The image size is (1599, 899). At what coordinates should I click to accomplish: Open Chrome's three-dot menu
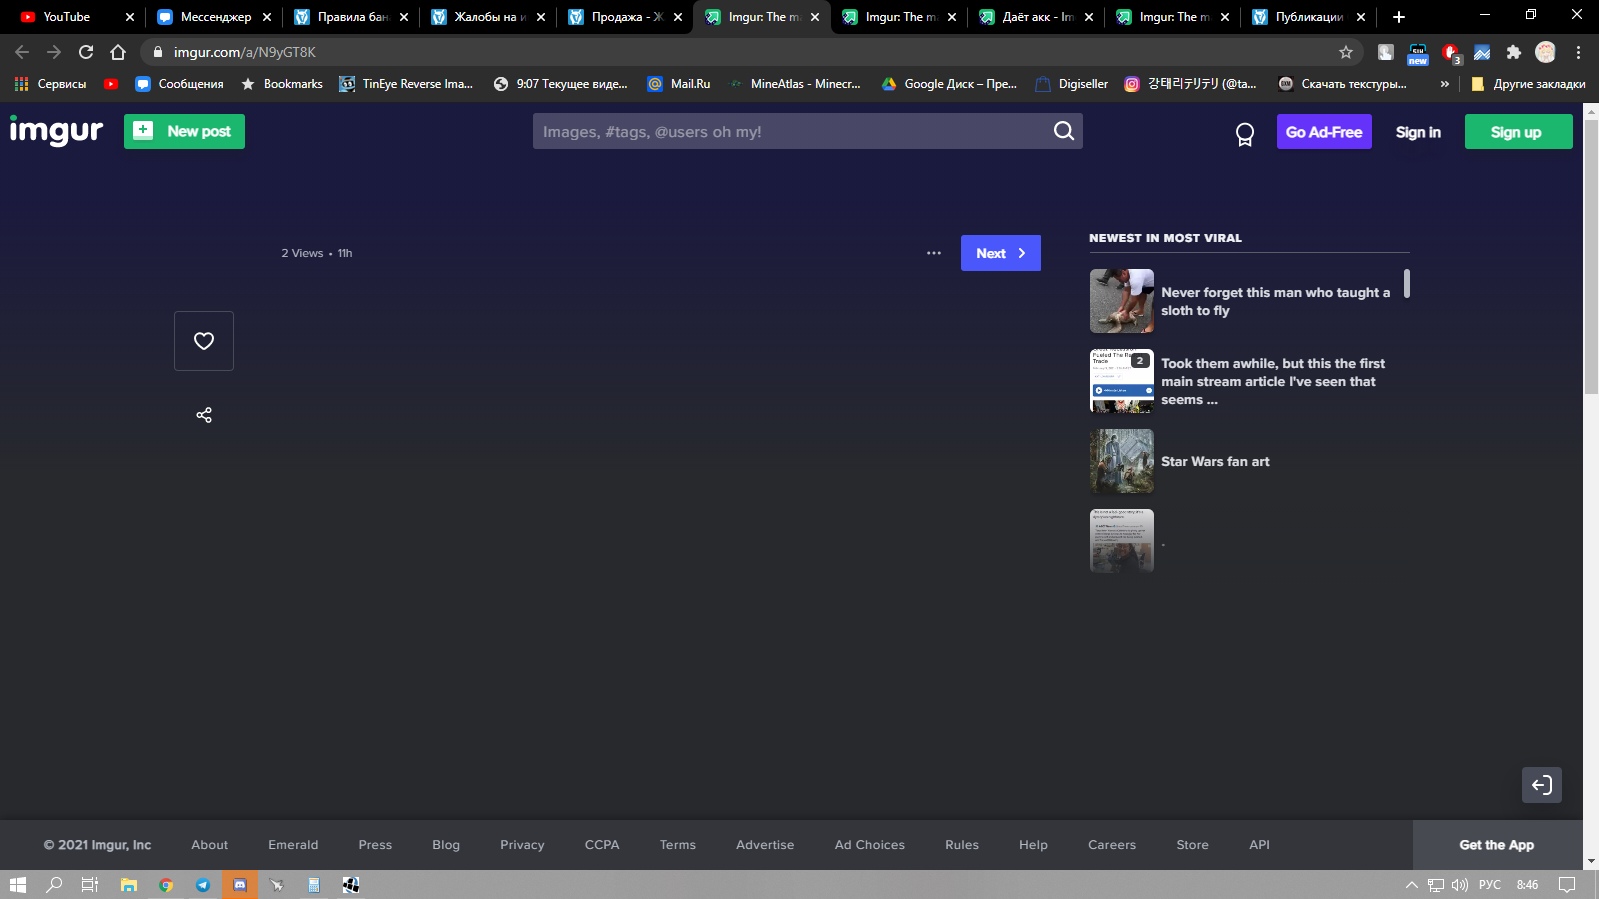point(1578,52)
